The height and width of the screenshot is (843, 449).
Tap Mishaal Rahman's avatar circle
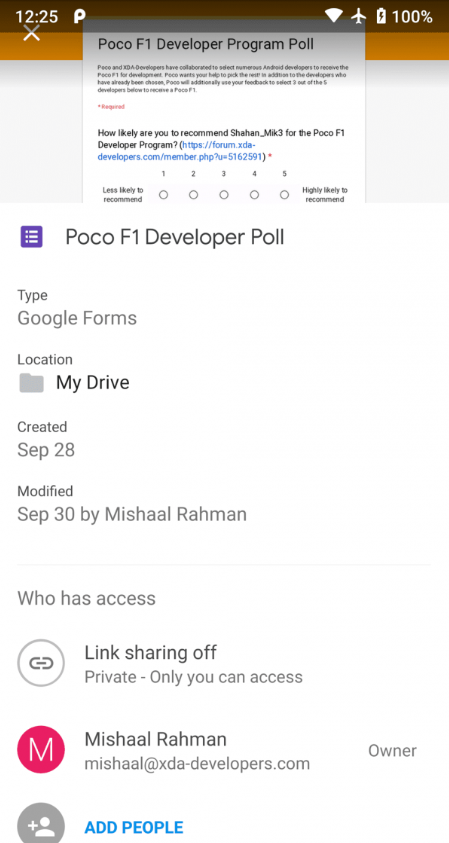41,749
